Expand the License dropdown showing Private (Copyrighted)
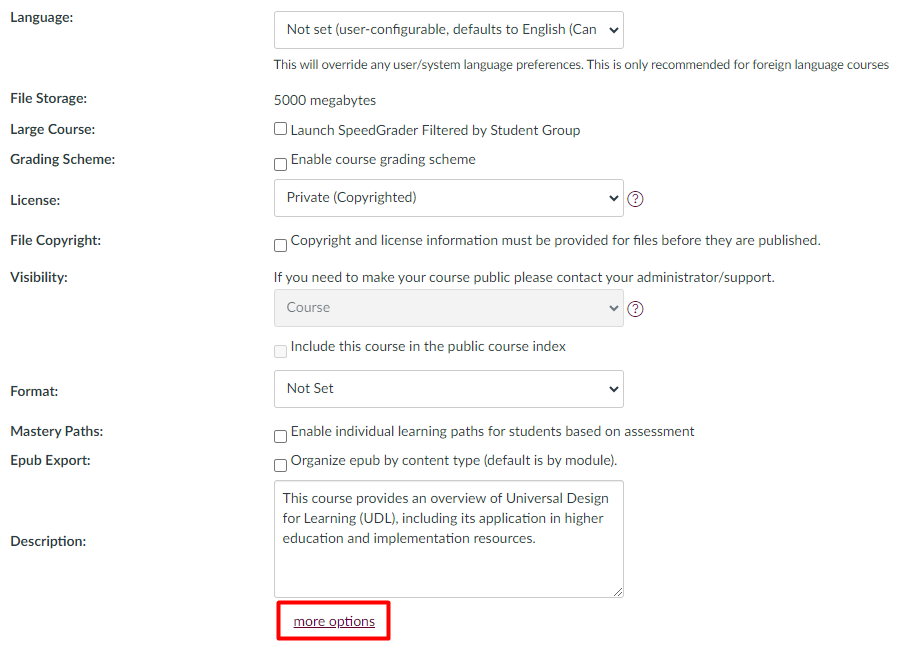The image size is (923, 649). (x=448, y=198)
